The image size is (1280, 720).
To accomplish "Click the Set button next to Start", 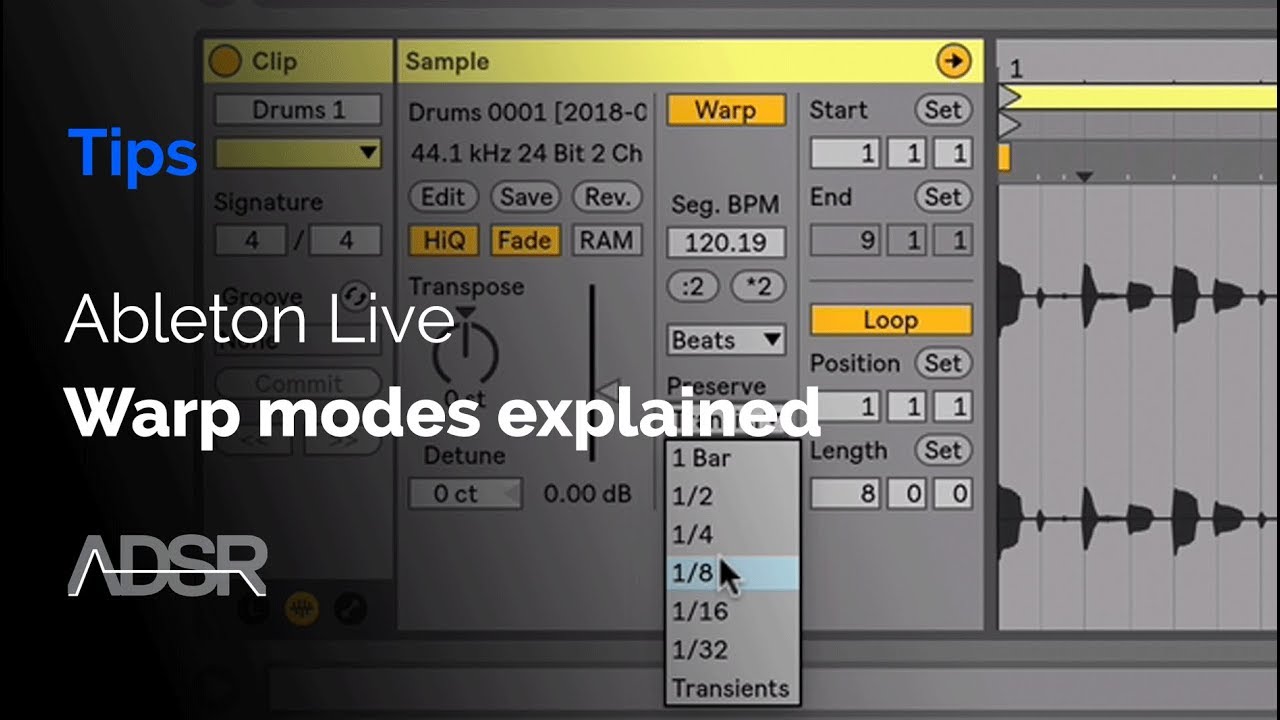I will click(x=943, y=110).
